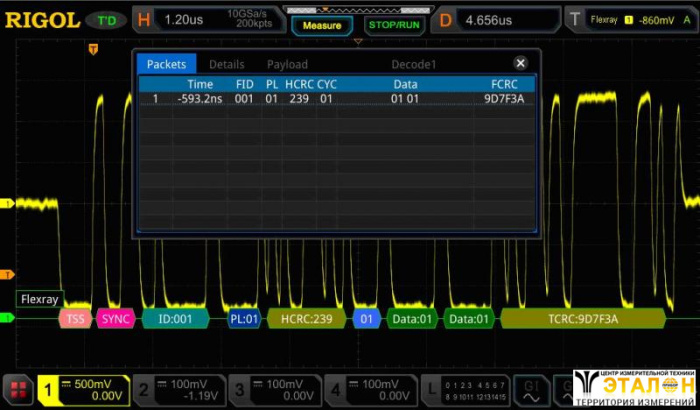Close the Decode1 packets window

pos(520,63)
